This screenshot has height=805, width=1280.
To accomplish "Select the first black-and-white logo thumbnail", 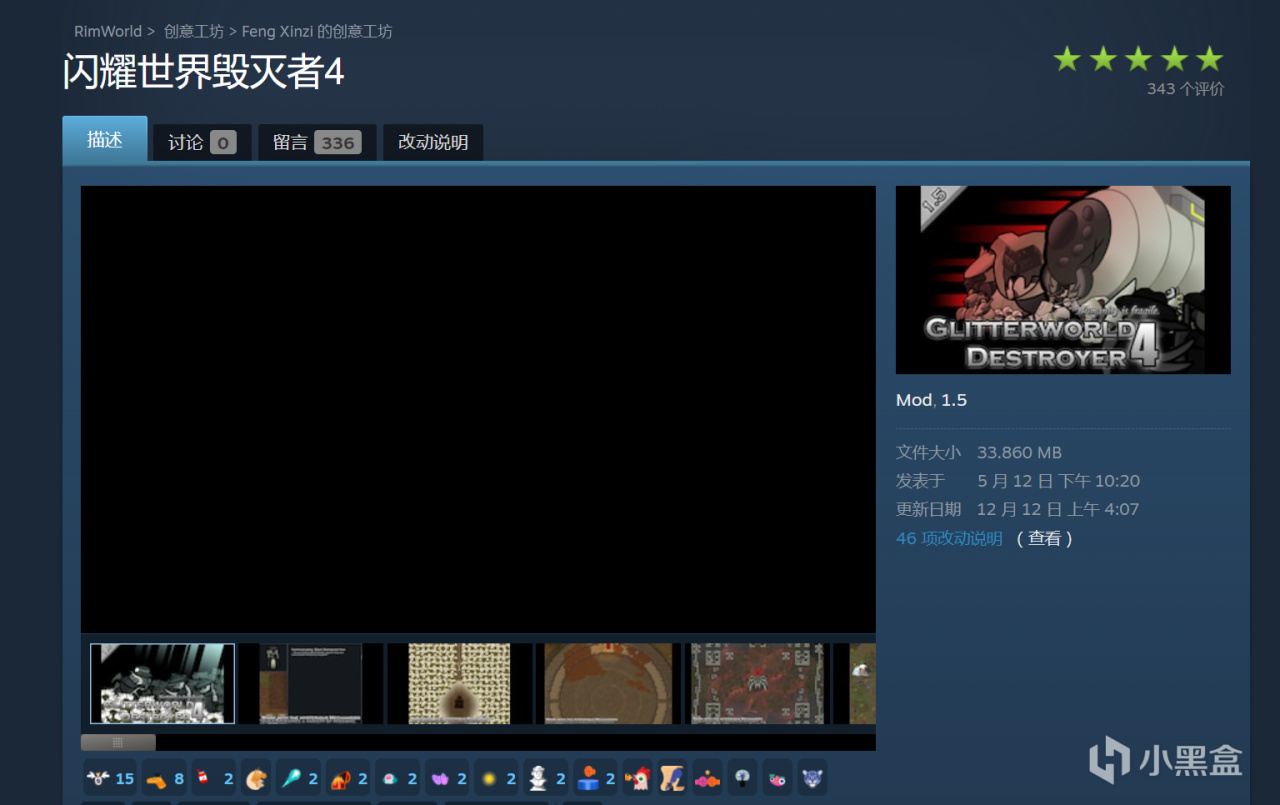I will [163, 683].
